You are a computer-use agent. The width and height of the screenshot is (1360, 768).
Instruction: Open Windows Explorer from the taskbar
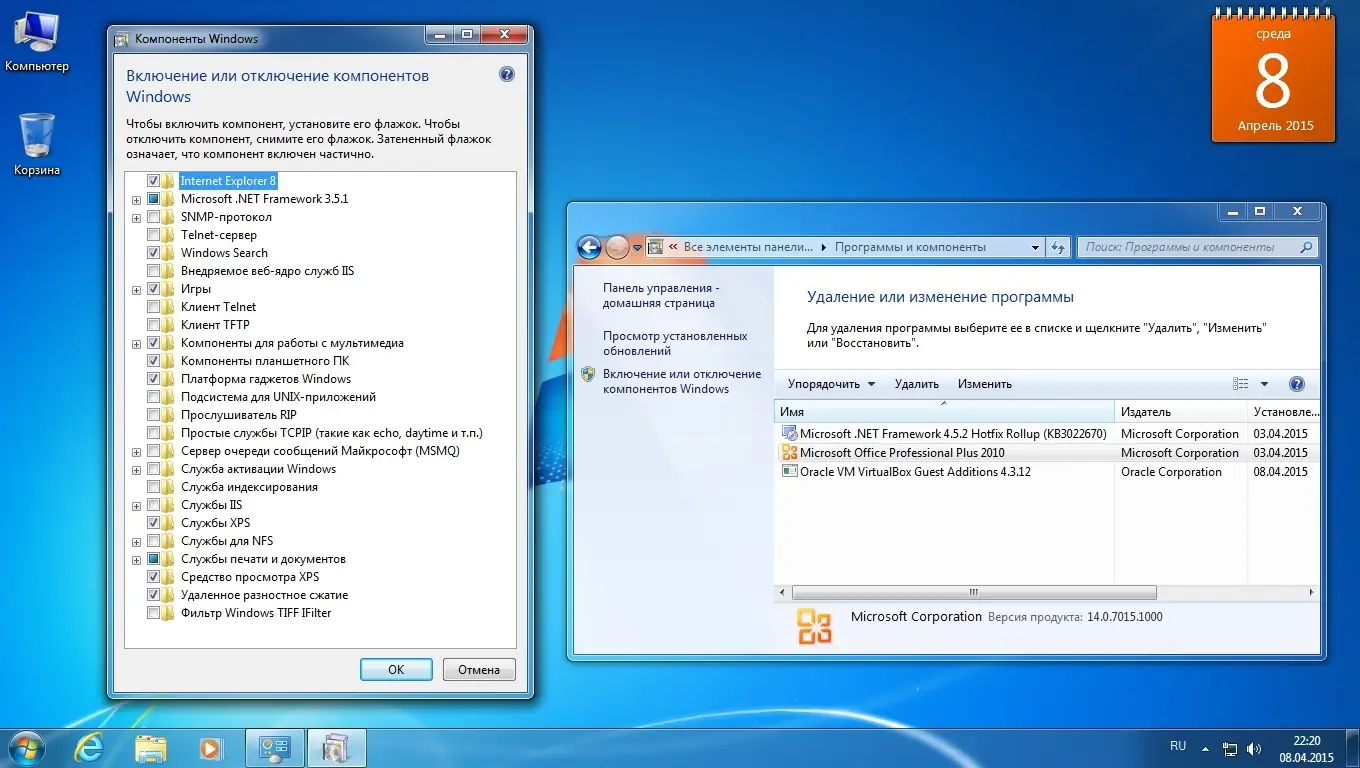151,747
